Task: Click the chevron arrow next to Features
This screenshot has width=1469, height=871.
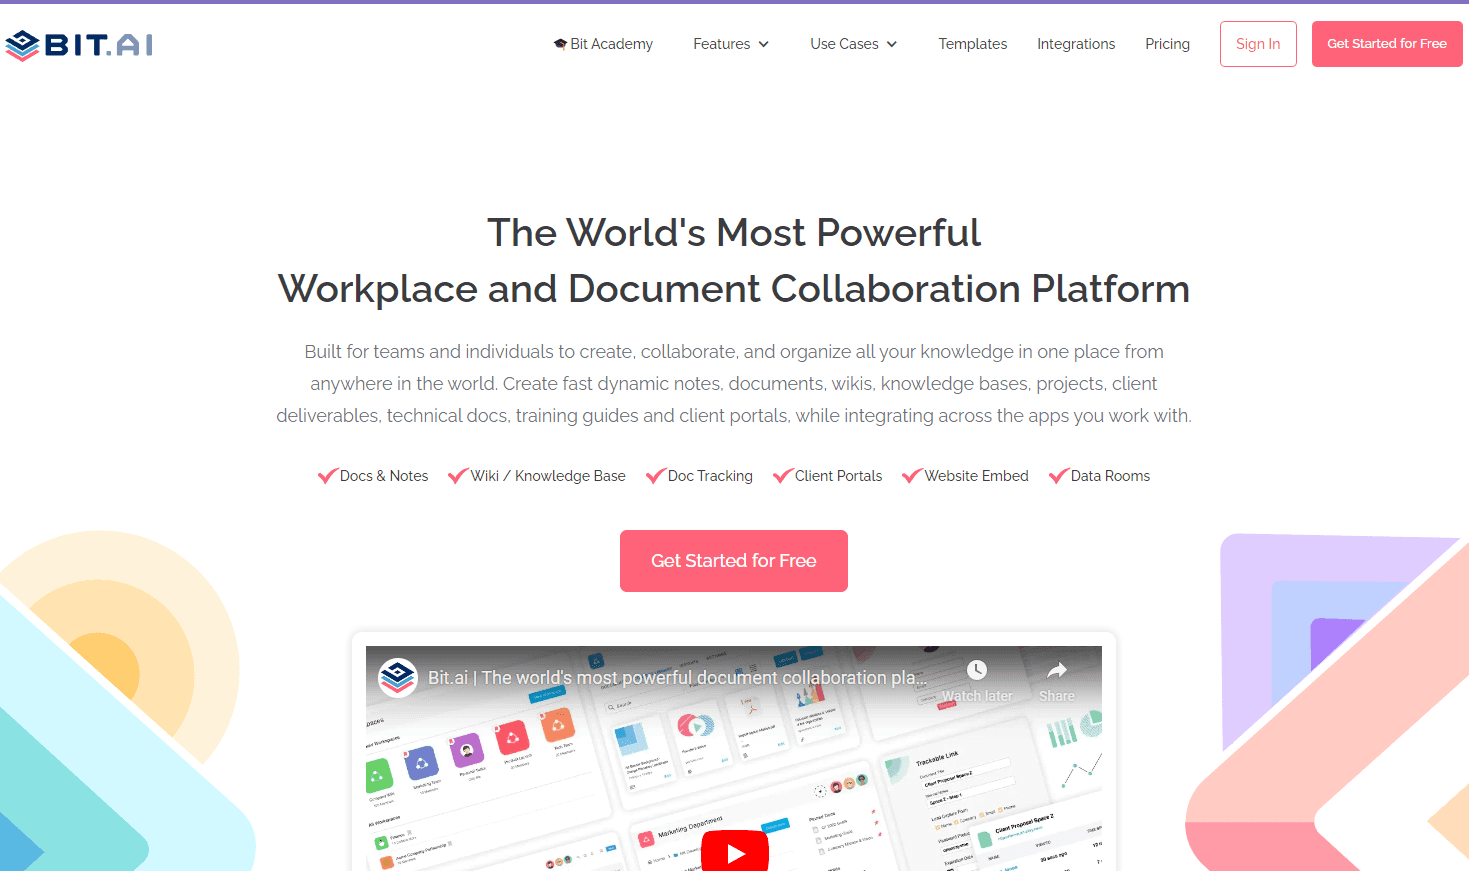Action: tap(764, 44)
